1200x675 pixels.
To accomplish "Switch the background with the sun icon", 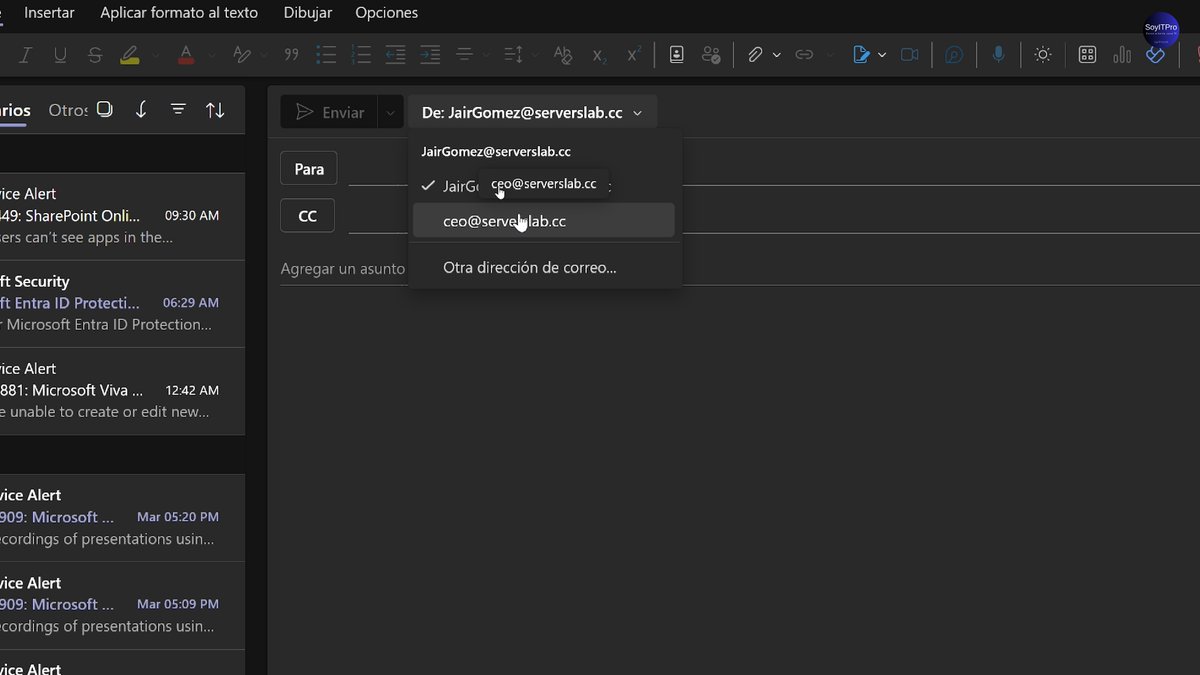I will tap(1043, 55).
